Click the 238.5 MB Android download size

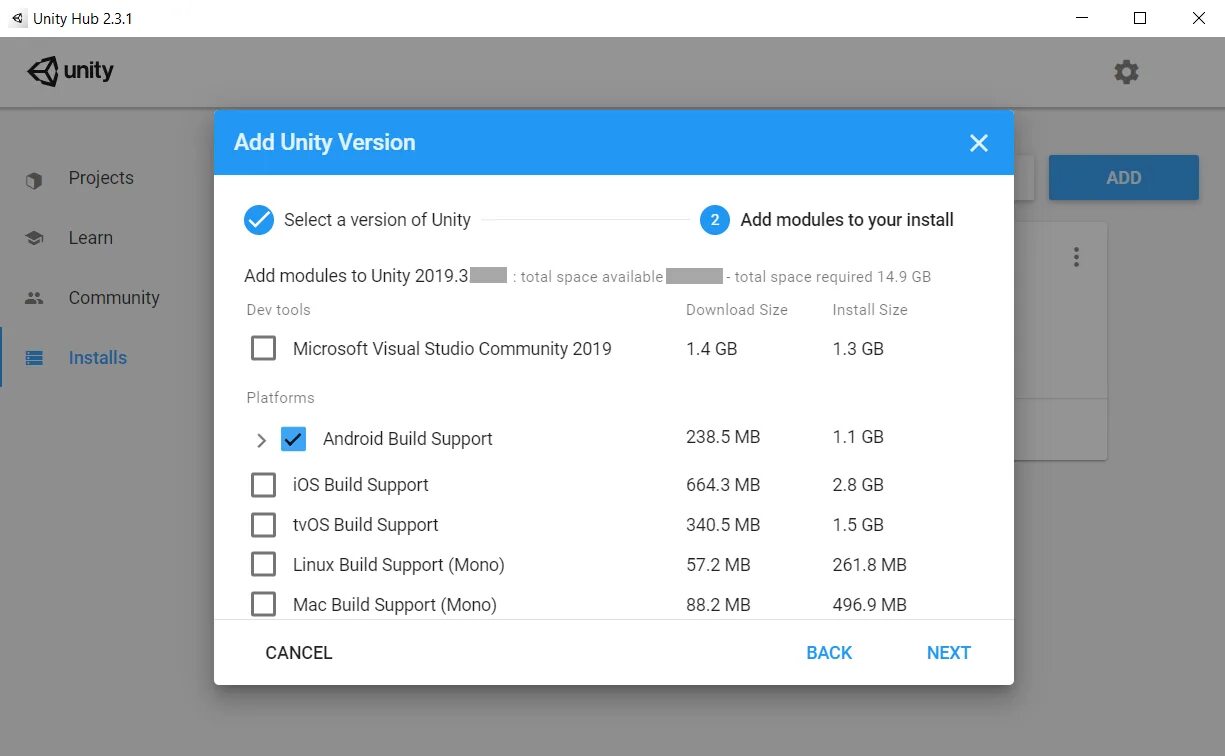pyautogui.click(x=723, y=437)
